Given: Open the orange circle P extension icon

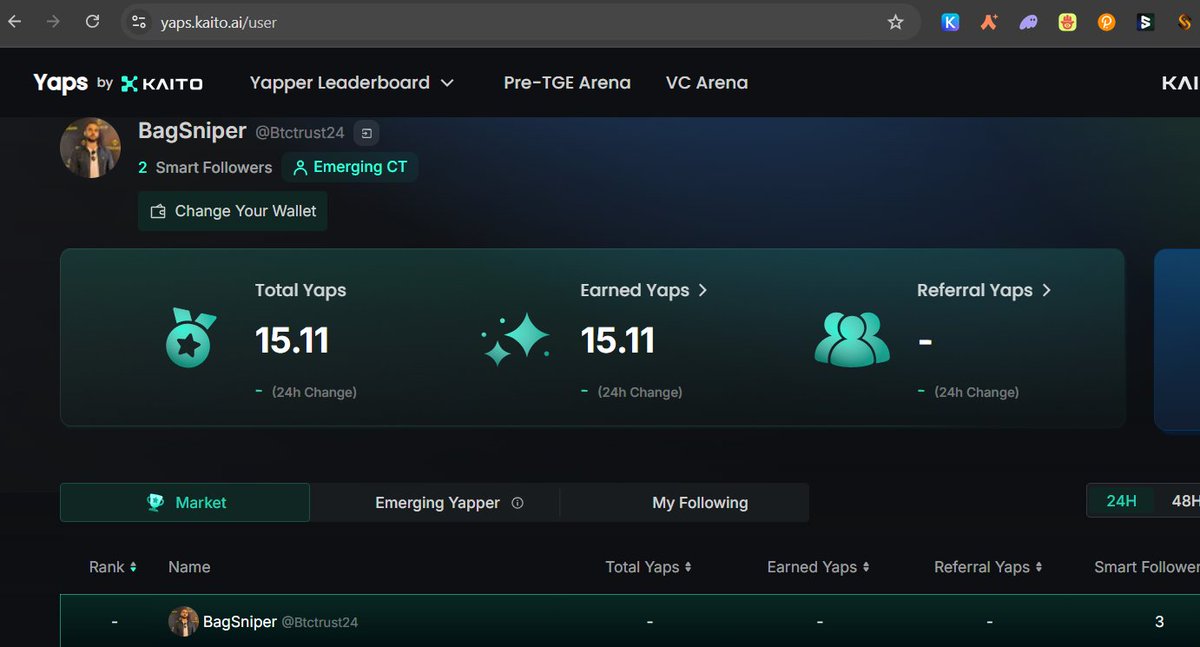Looking at the screenshot, I should [1106, 22].
